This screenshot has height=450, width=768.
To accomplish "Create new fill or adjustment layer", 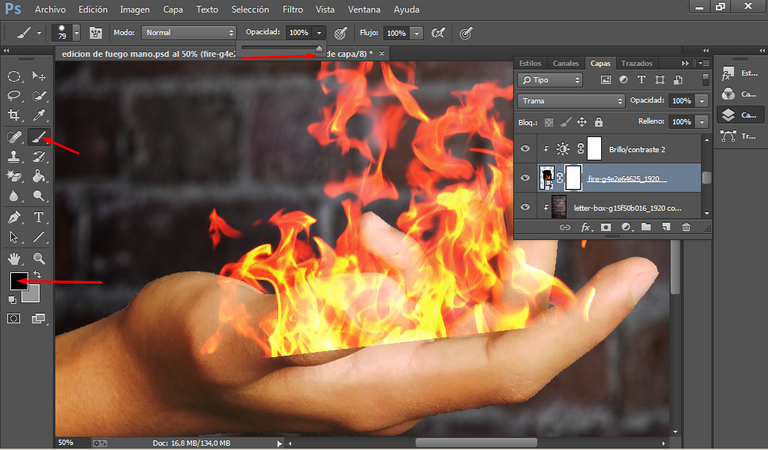I will click(626, 227).
